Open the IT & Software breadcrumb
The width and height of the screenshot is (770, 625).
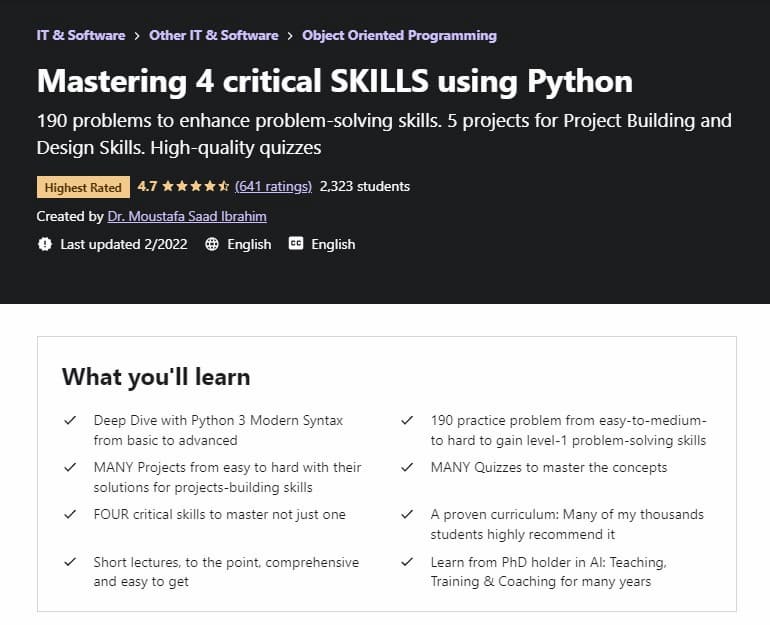[x=81, y=35]
